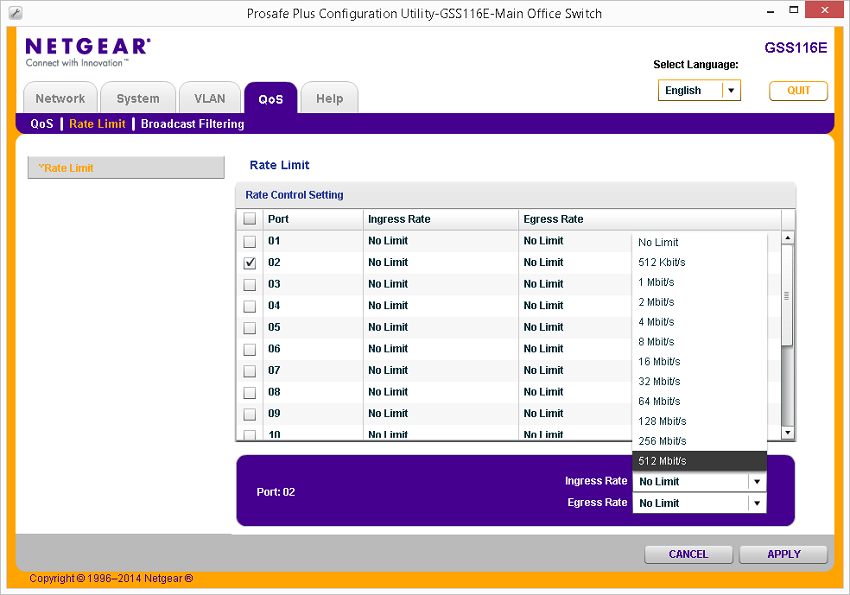Screen dimensions: 850x595
Task: Open the QoS submenu link
Action: (x=42, y=124)
